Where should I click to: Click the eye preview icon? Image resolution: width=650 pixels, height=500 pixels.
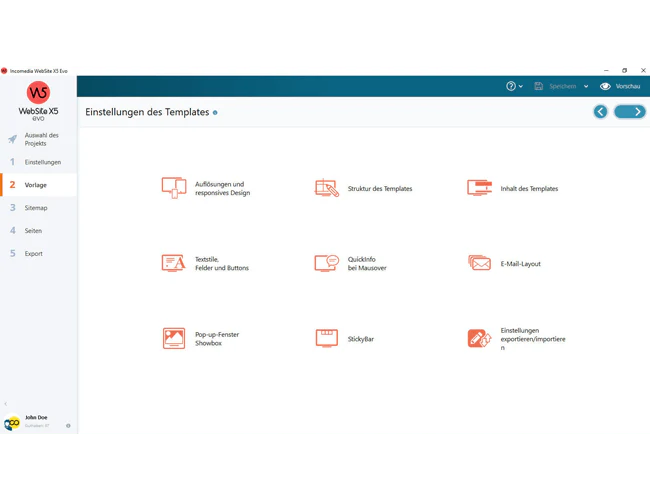pyautogui.click(x=605, y=86)
